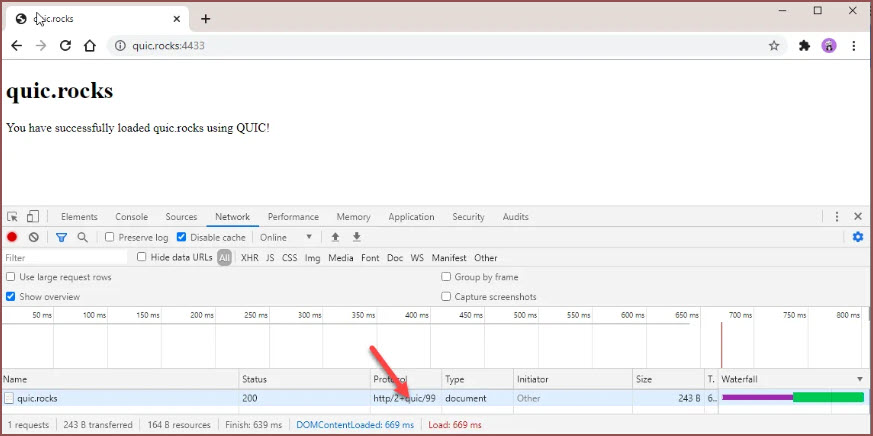Viewport: 873px width, 436px height.
Task: Click the export HAR download arrow
Action: [x=356, y=237]
